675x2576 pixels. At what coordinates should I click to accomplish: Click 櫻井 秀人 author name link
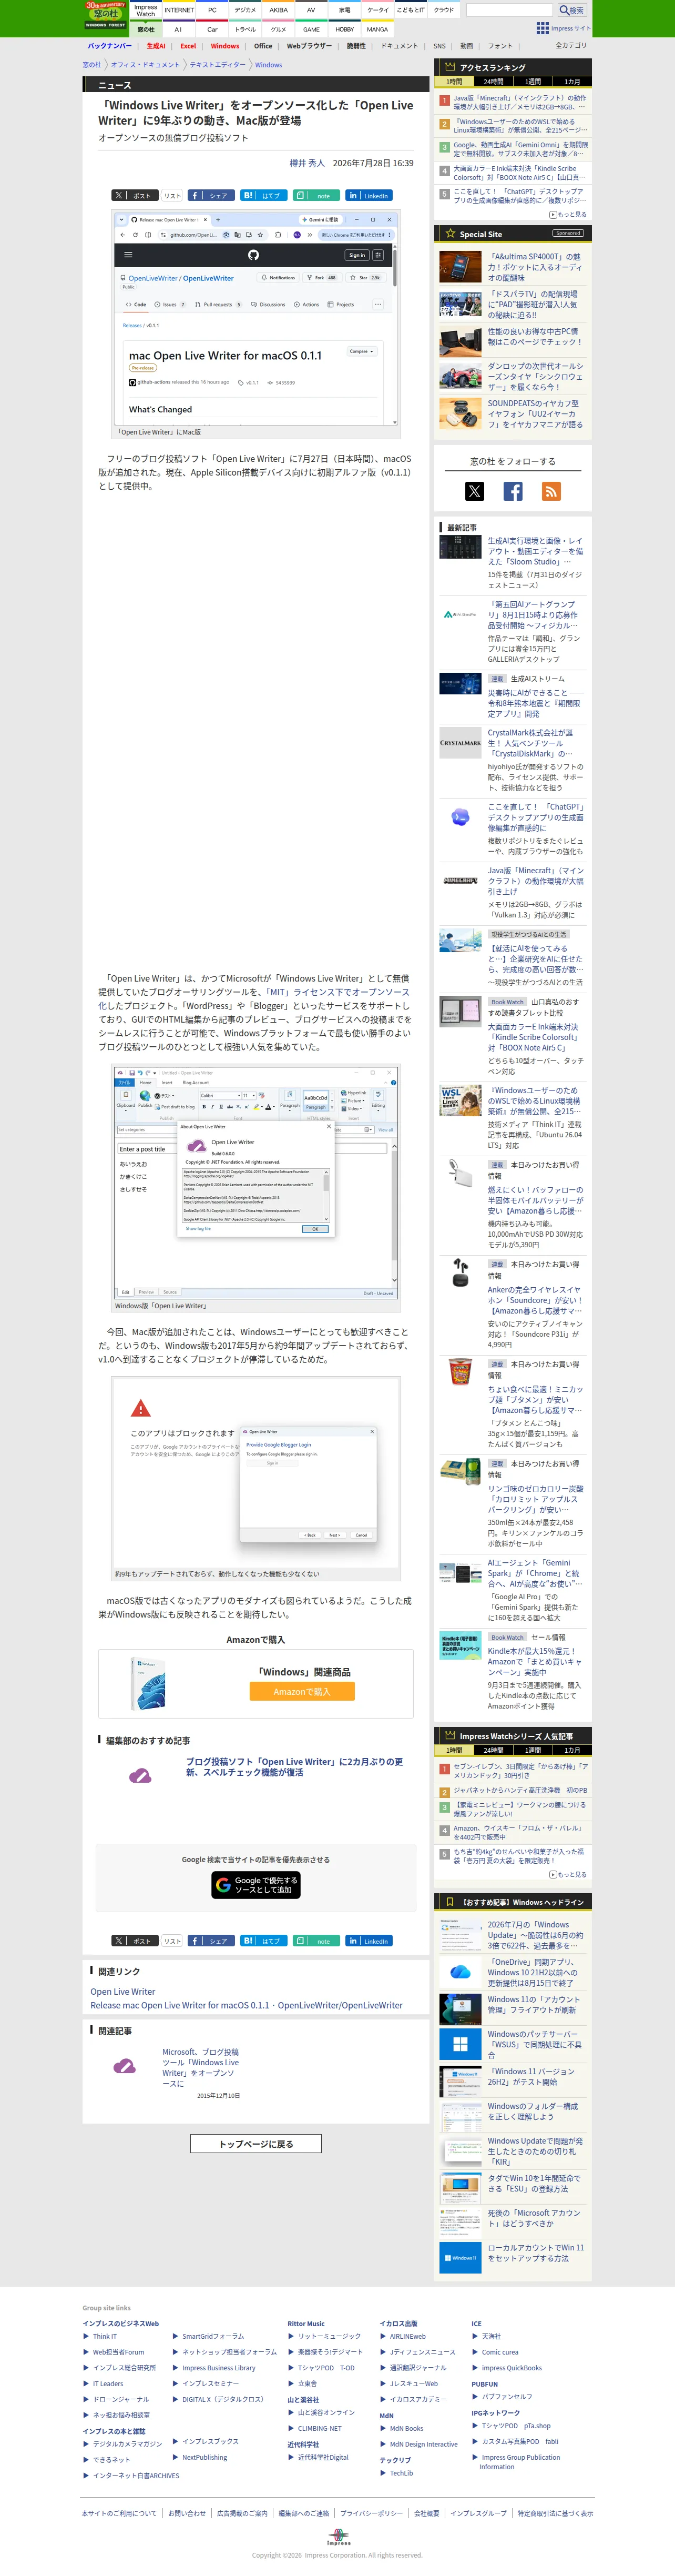coord(307,163)
